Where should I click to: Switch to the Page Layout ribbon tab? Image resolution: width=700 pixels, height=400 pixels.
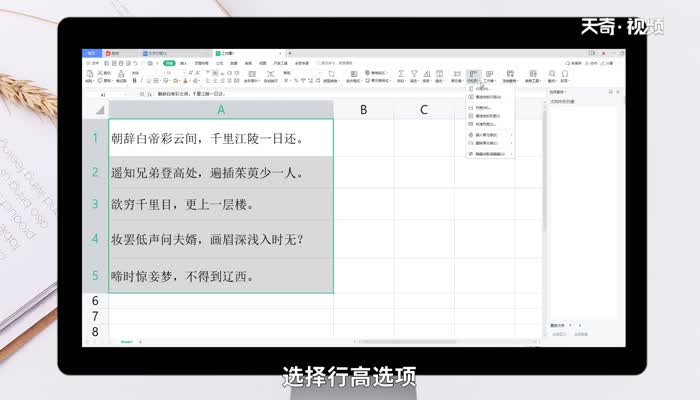(x=201, y=63)
